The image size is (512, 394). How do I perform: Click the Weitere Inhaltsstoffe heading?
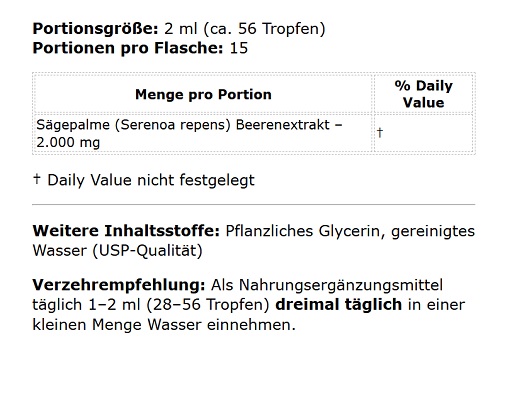point(126,231)
